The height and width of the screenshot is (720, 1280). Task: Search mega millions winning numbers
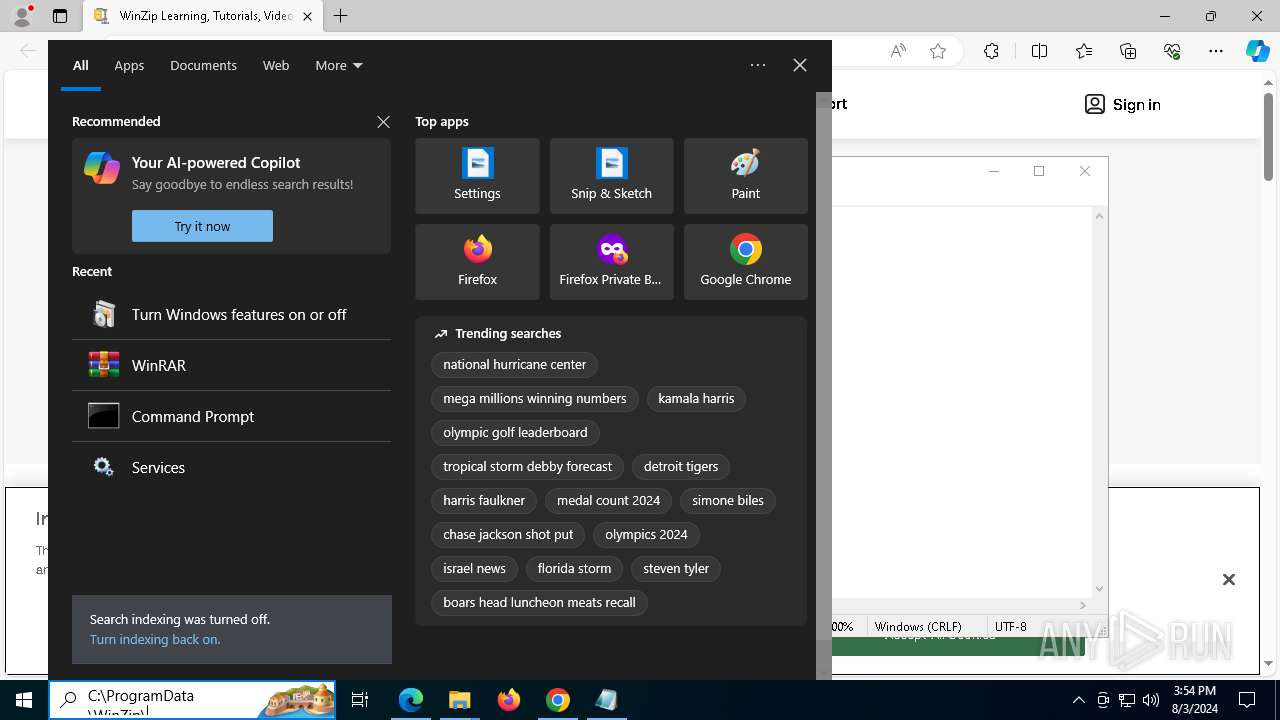(x=534, y=399)
